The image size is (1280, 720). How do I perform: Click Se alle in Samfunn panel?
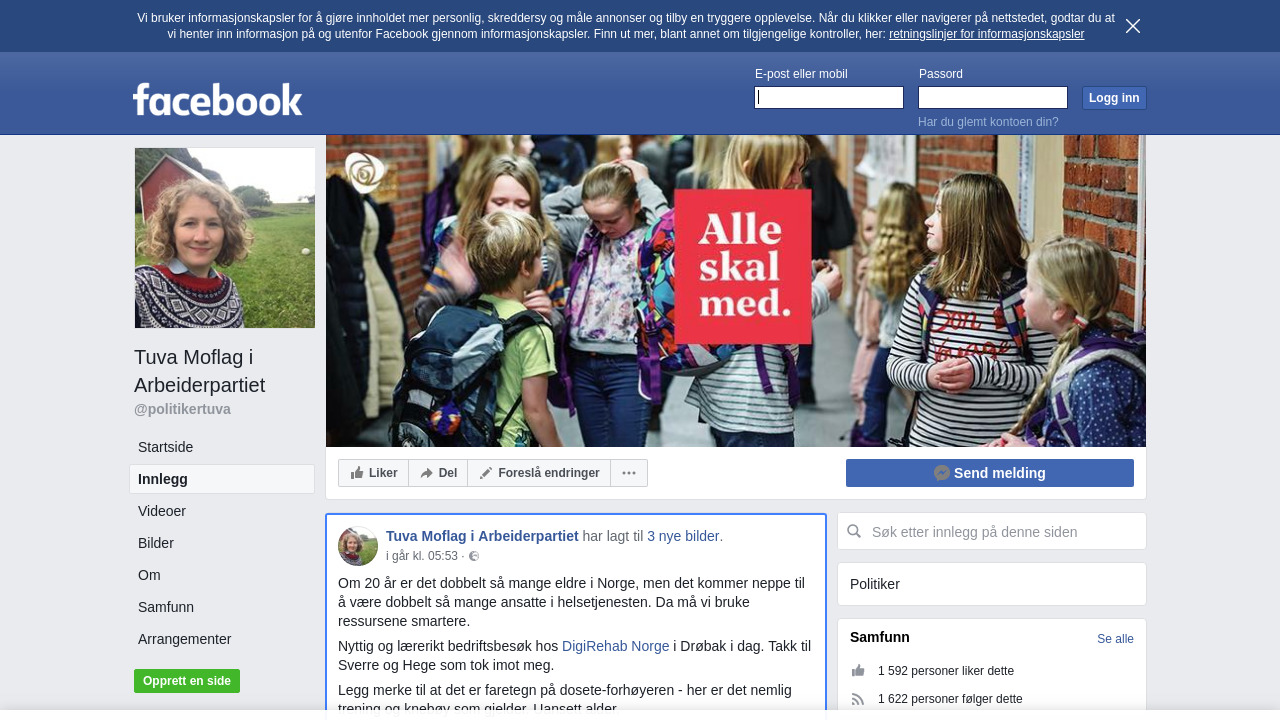tap(1115, 639)
